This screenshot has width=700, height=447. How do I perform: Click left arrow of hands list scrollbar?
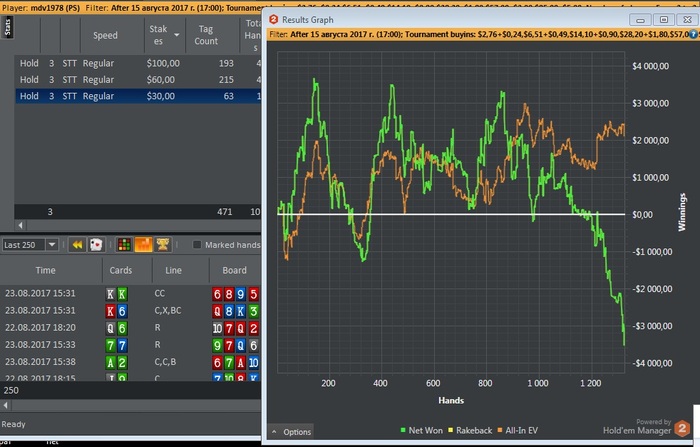(x=5, y=405)
